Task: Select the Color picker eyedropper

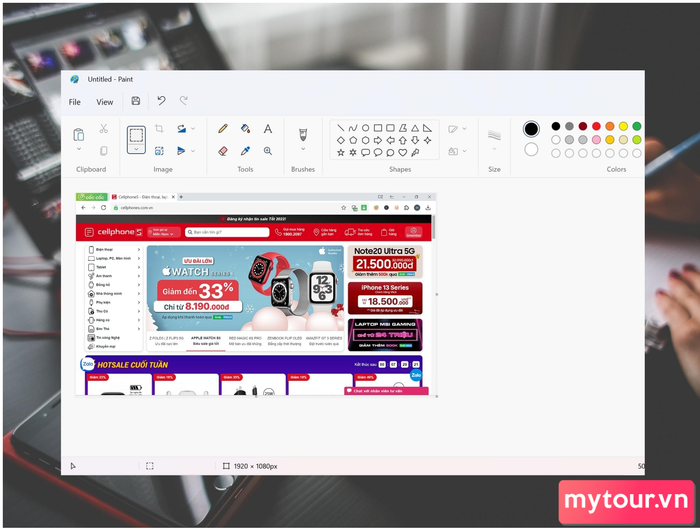Action: (245, 151)
